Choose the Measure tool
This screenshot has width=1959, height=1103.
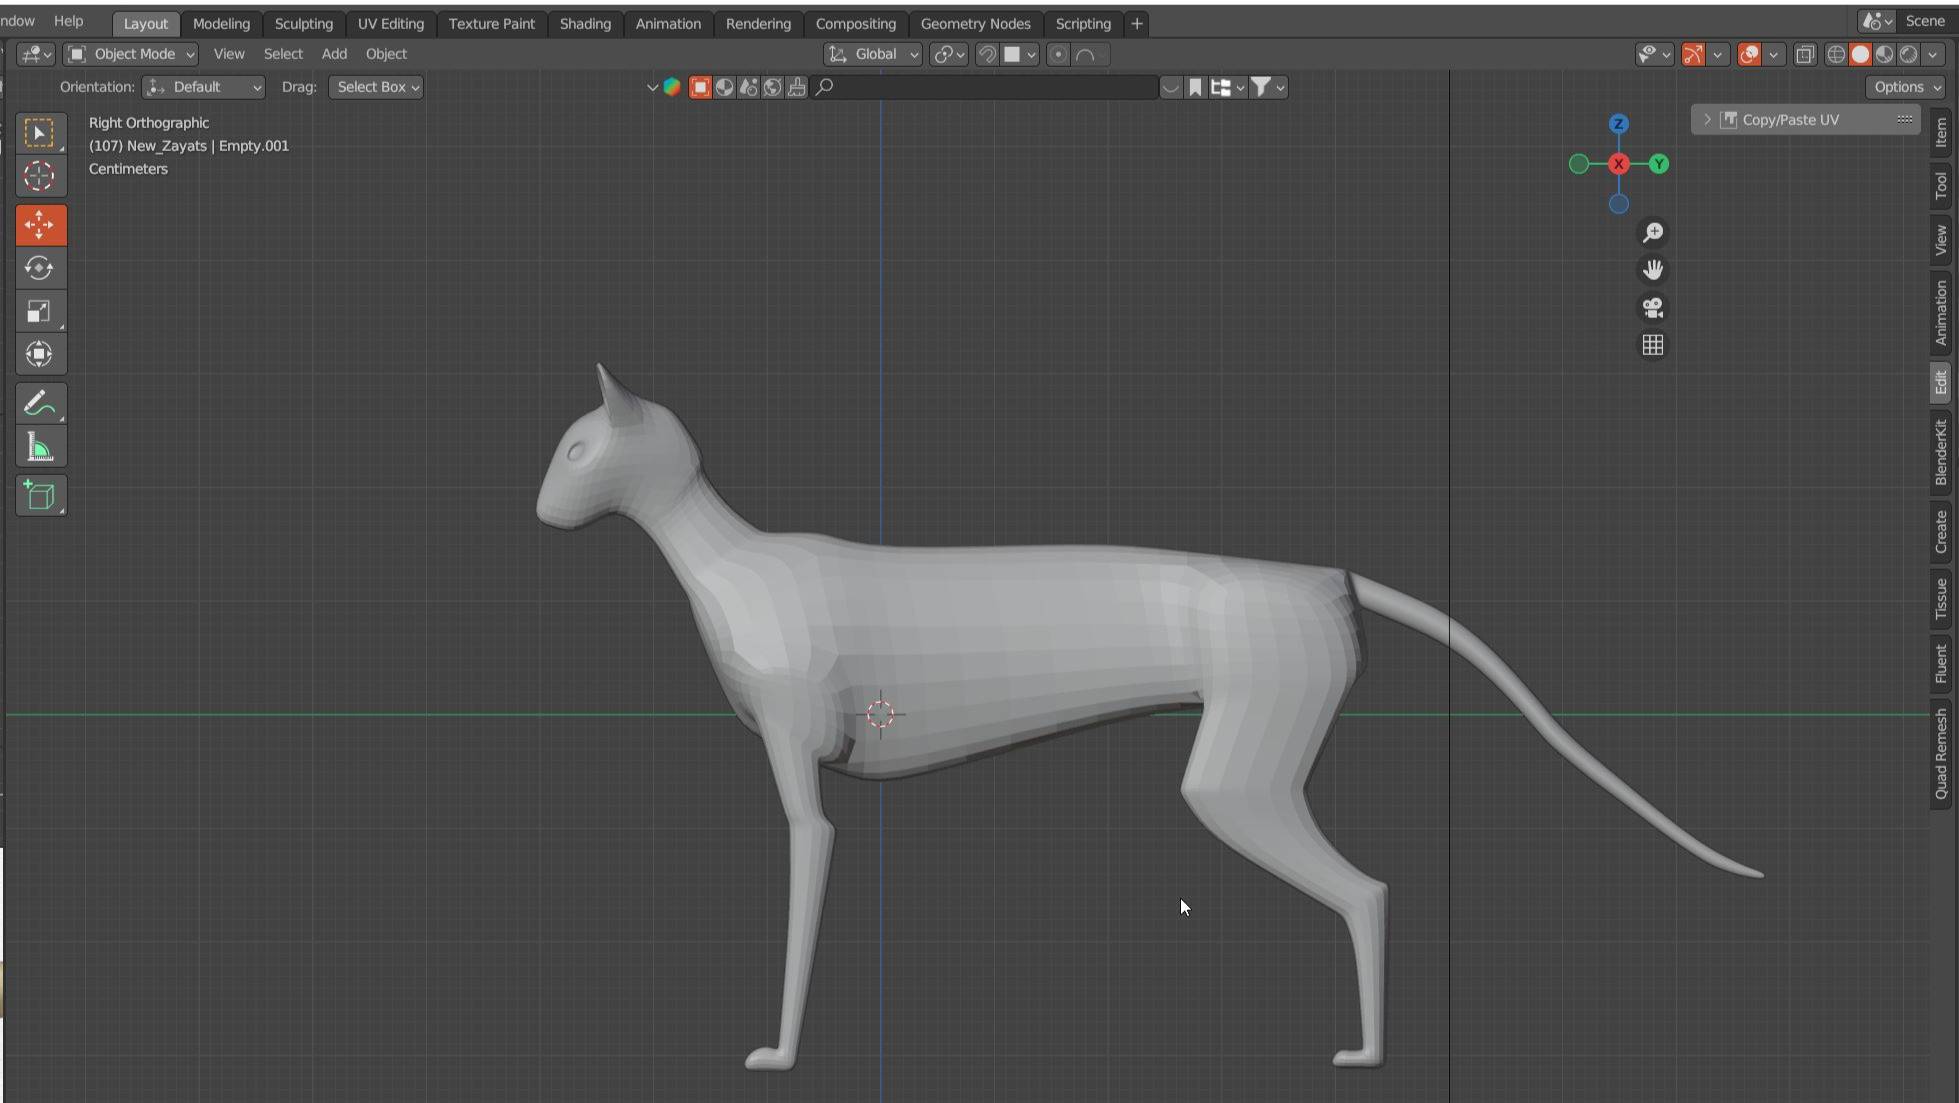pyautogui.click(x=40, y=447)
